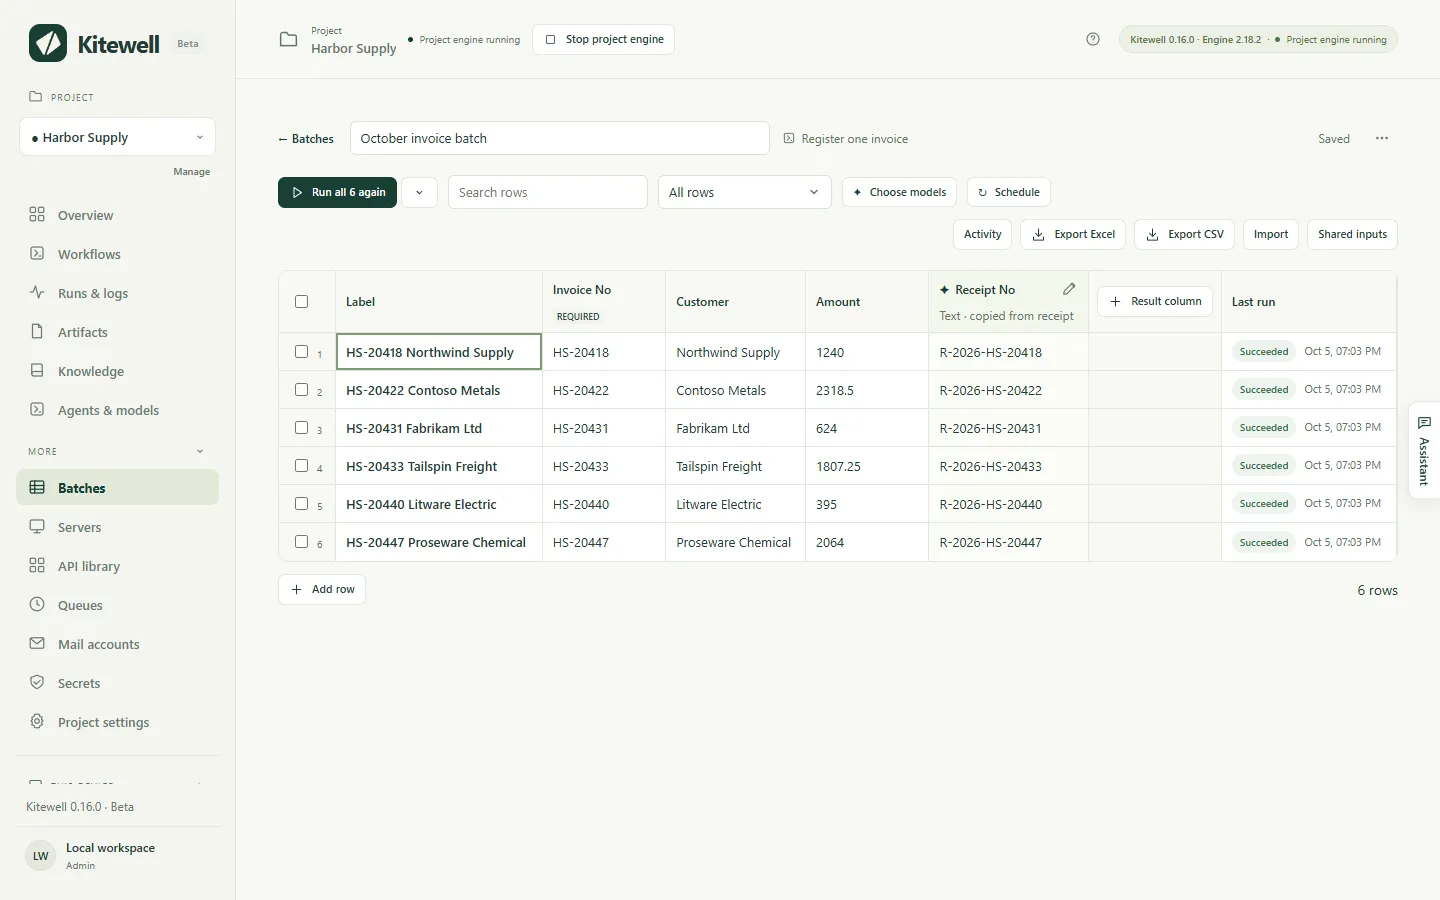Open the Harbor Supply project dropdown
Screen dimensions: 1440x900
[117, 137]
